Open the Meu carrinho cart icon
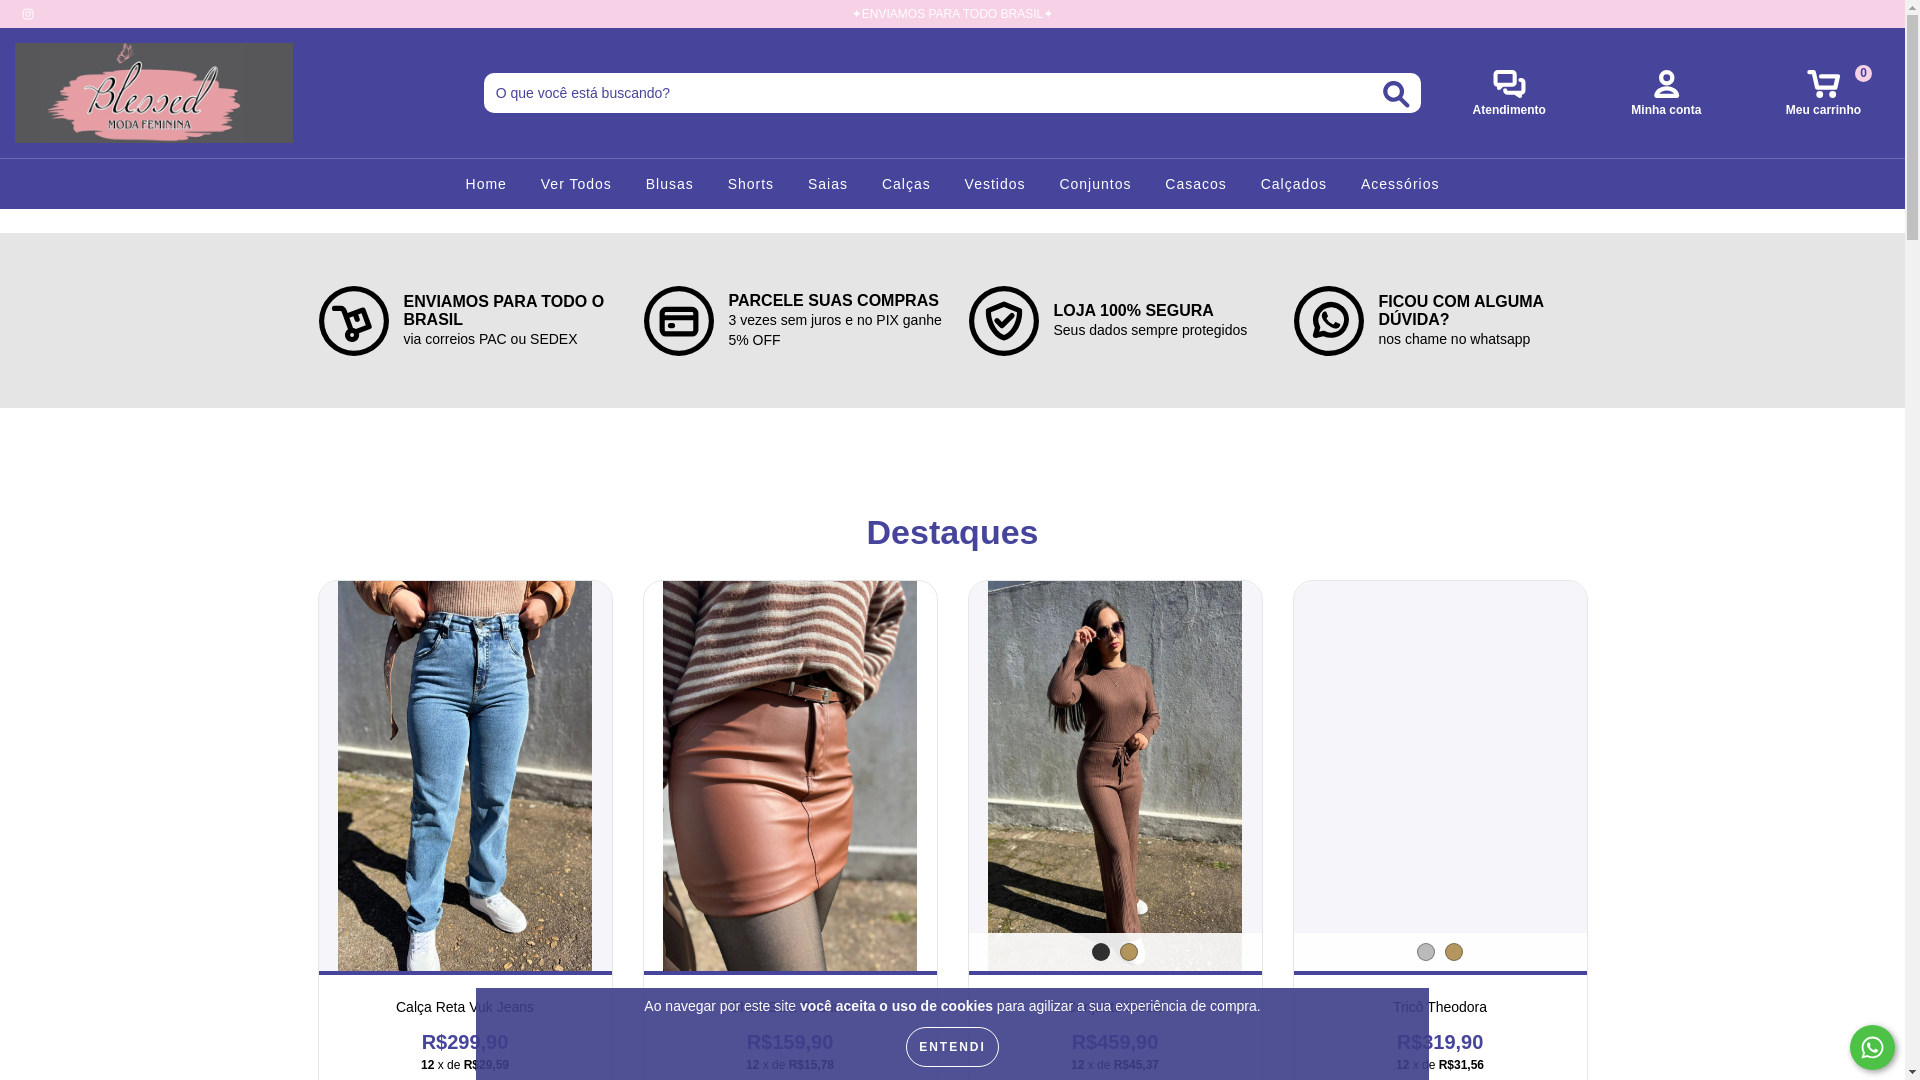Viewport: 1920px width, 1080px height. (1823, 83)
